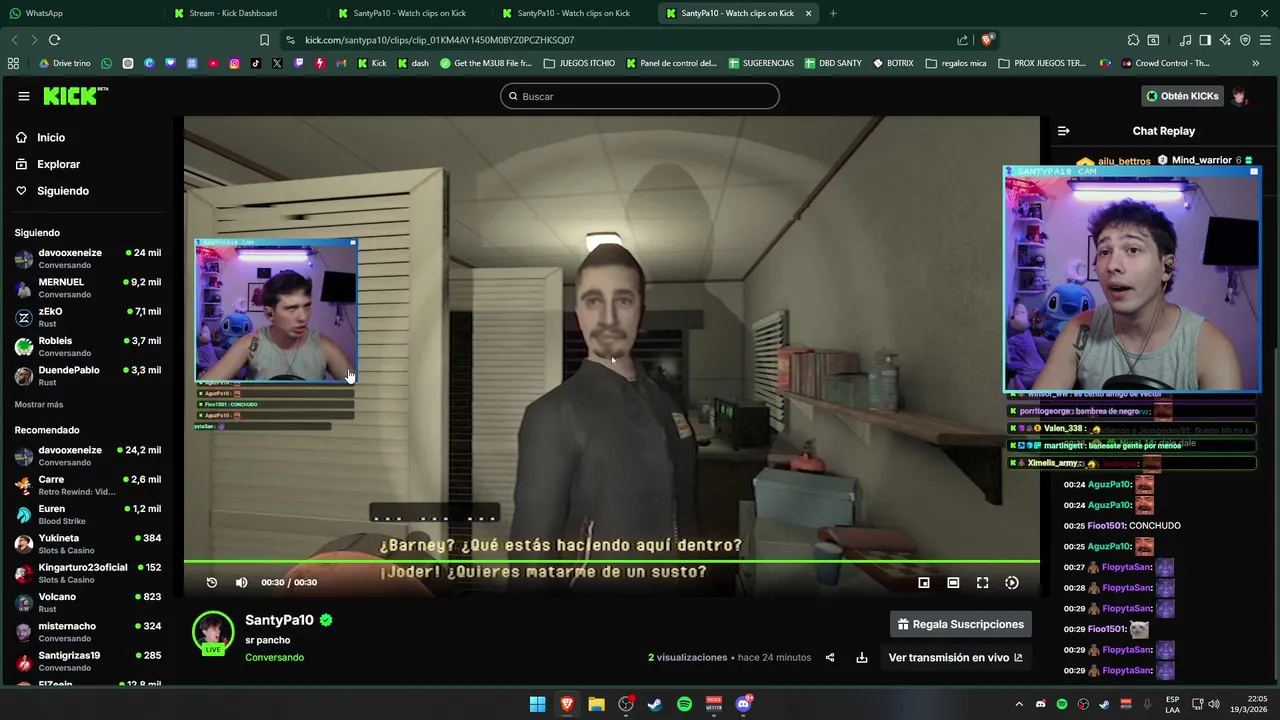The width and height of the screenshot is (1280, 720).
Task: Open the browser main menu
Action: point(1265,40)
